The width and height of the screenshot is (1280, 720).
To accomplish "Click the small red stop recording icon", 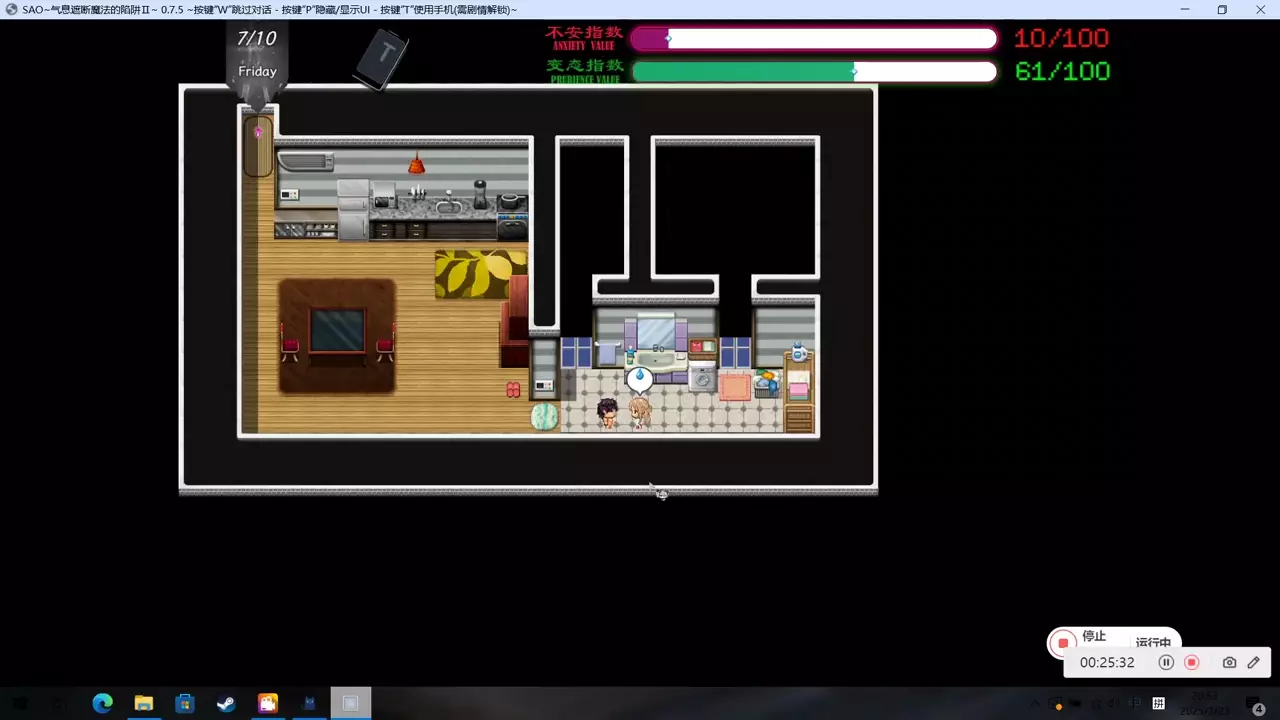I will [x=1191, y=662].
